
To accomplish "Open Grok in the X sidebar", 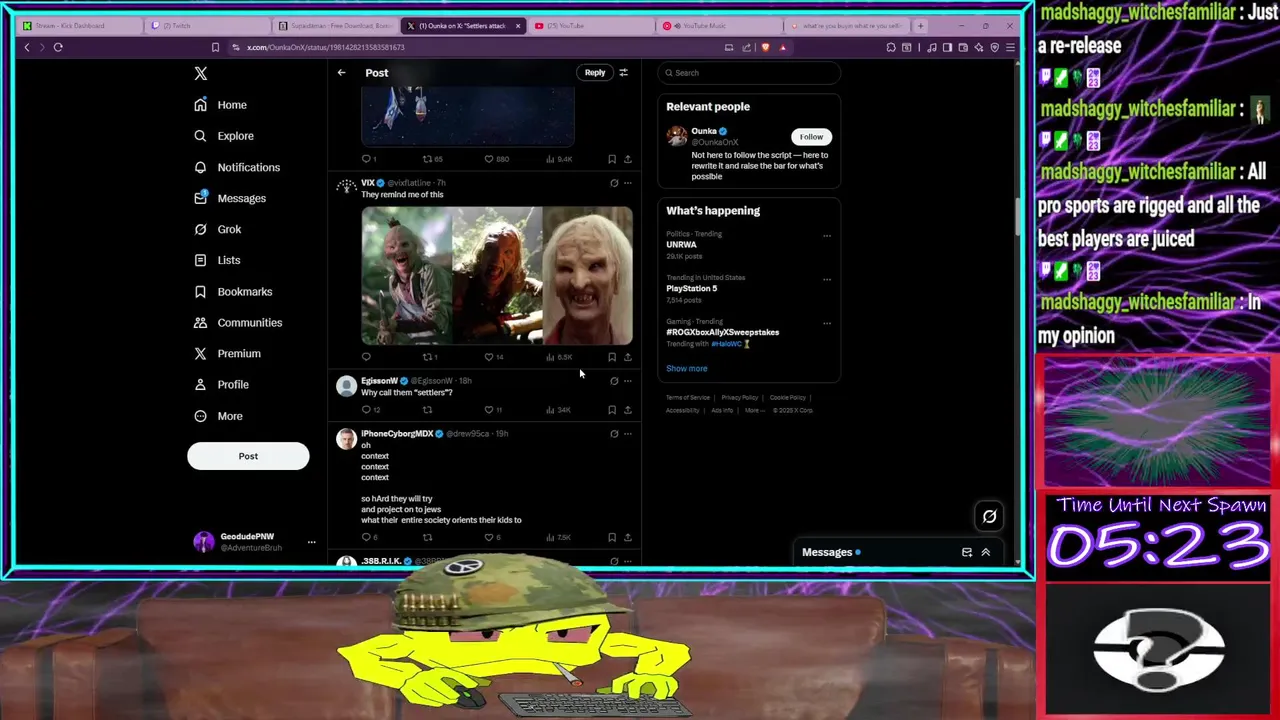I will [x=217, y=229].
